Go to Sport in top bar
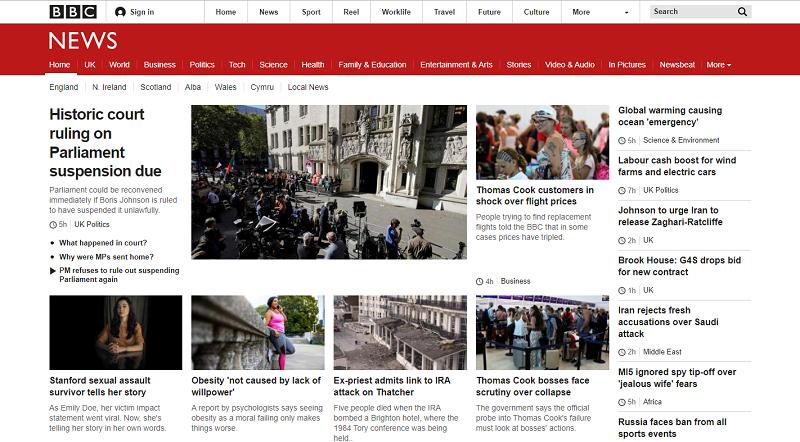 click(311, 12)
